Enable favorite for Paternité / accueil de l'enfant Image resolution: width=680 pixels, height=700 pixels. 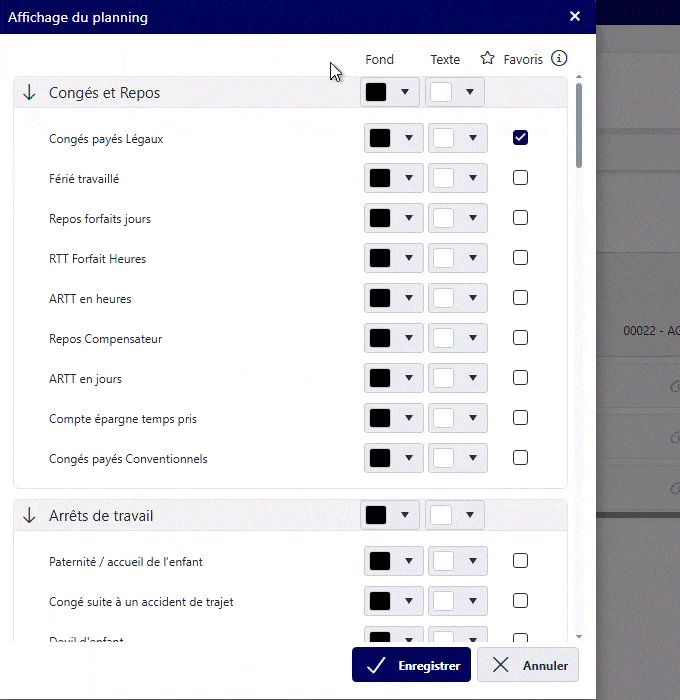520,561
